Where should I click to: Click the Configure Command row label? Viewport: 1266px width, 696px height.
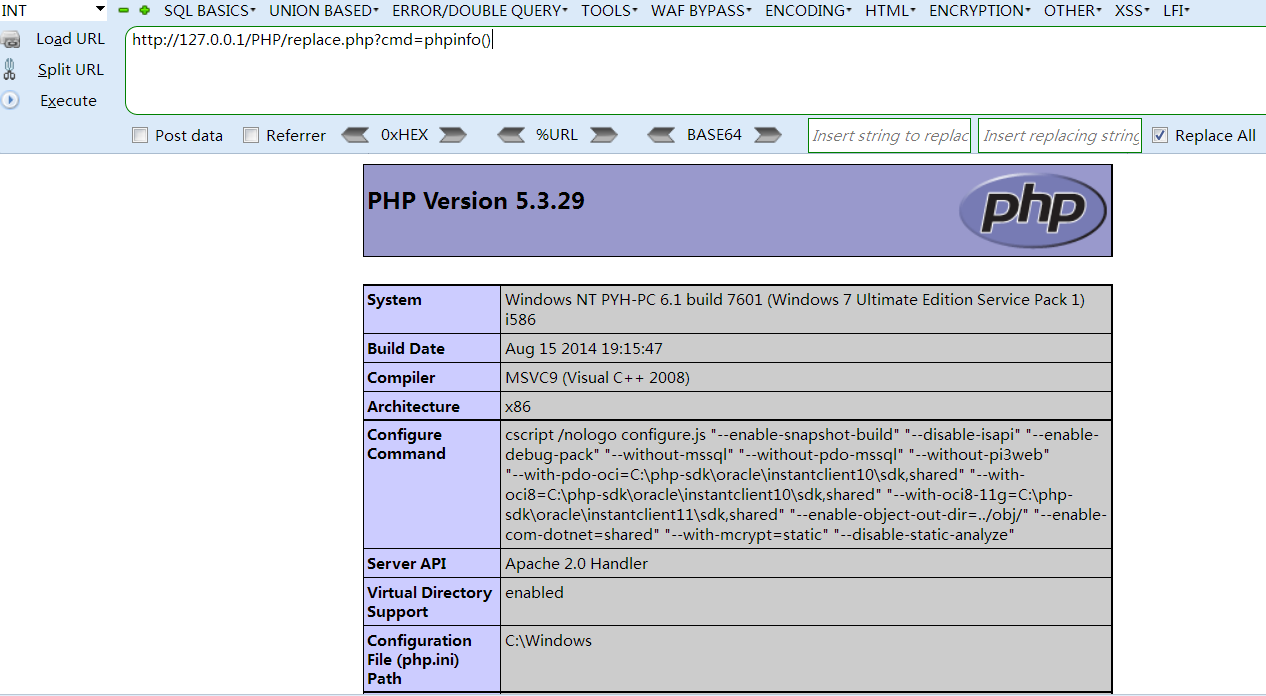(406, 444)
